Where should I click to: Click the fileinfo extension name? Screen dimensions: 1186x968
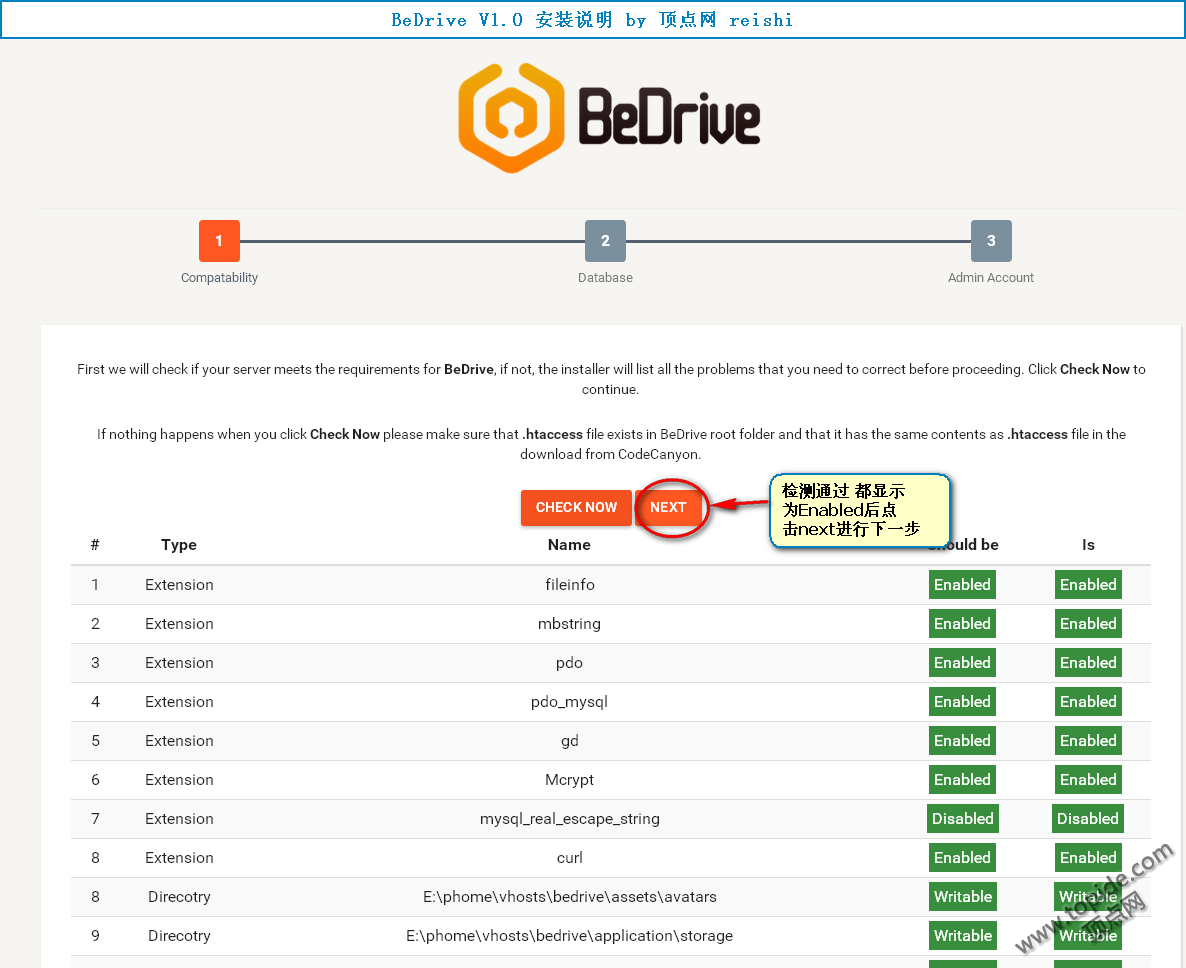coord(570,585)
